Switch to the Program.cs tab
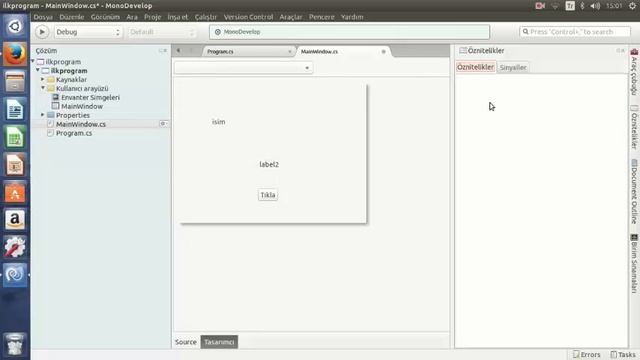The width and height of the screenshot is (640, 360). pyautogui.click(x=220, y=51)
